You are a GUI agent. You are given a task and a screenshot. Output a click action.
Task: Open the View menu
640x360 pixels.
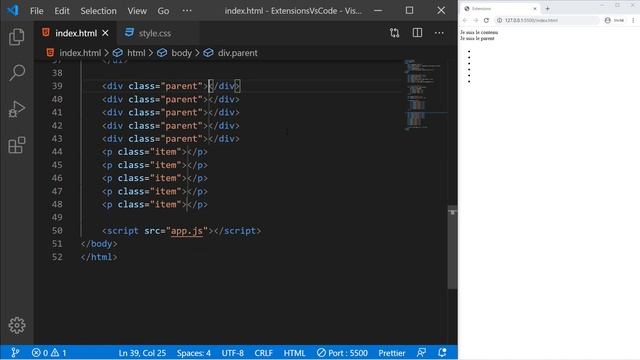pos(137,11)
